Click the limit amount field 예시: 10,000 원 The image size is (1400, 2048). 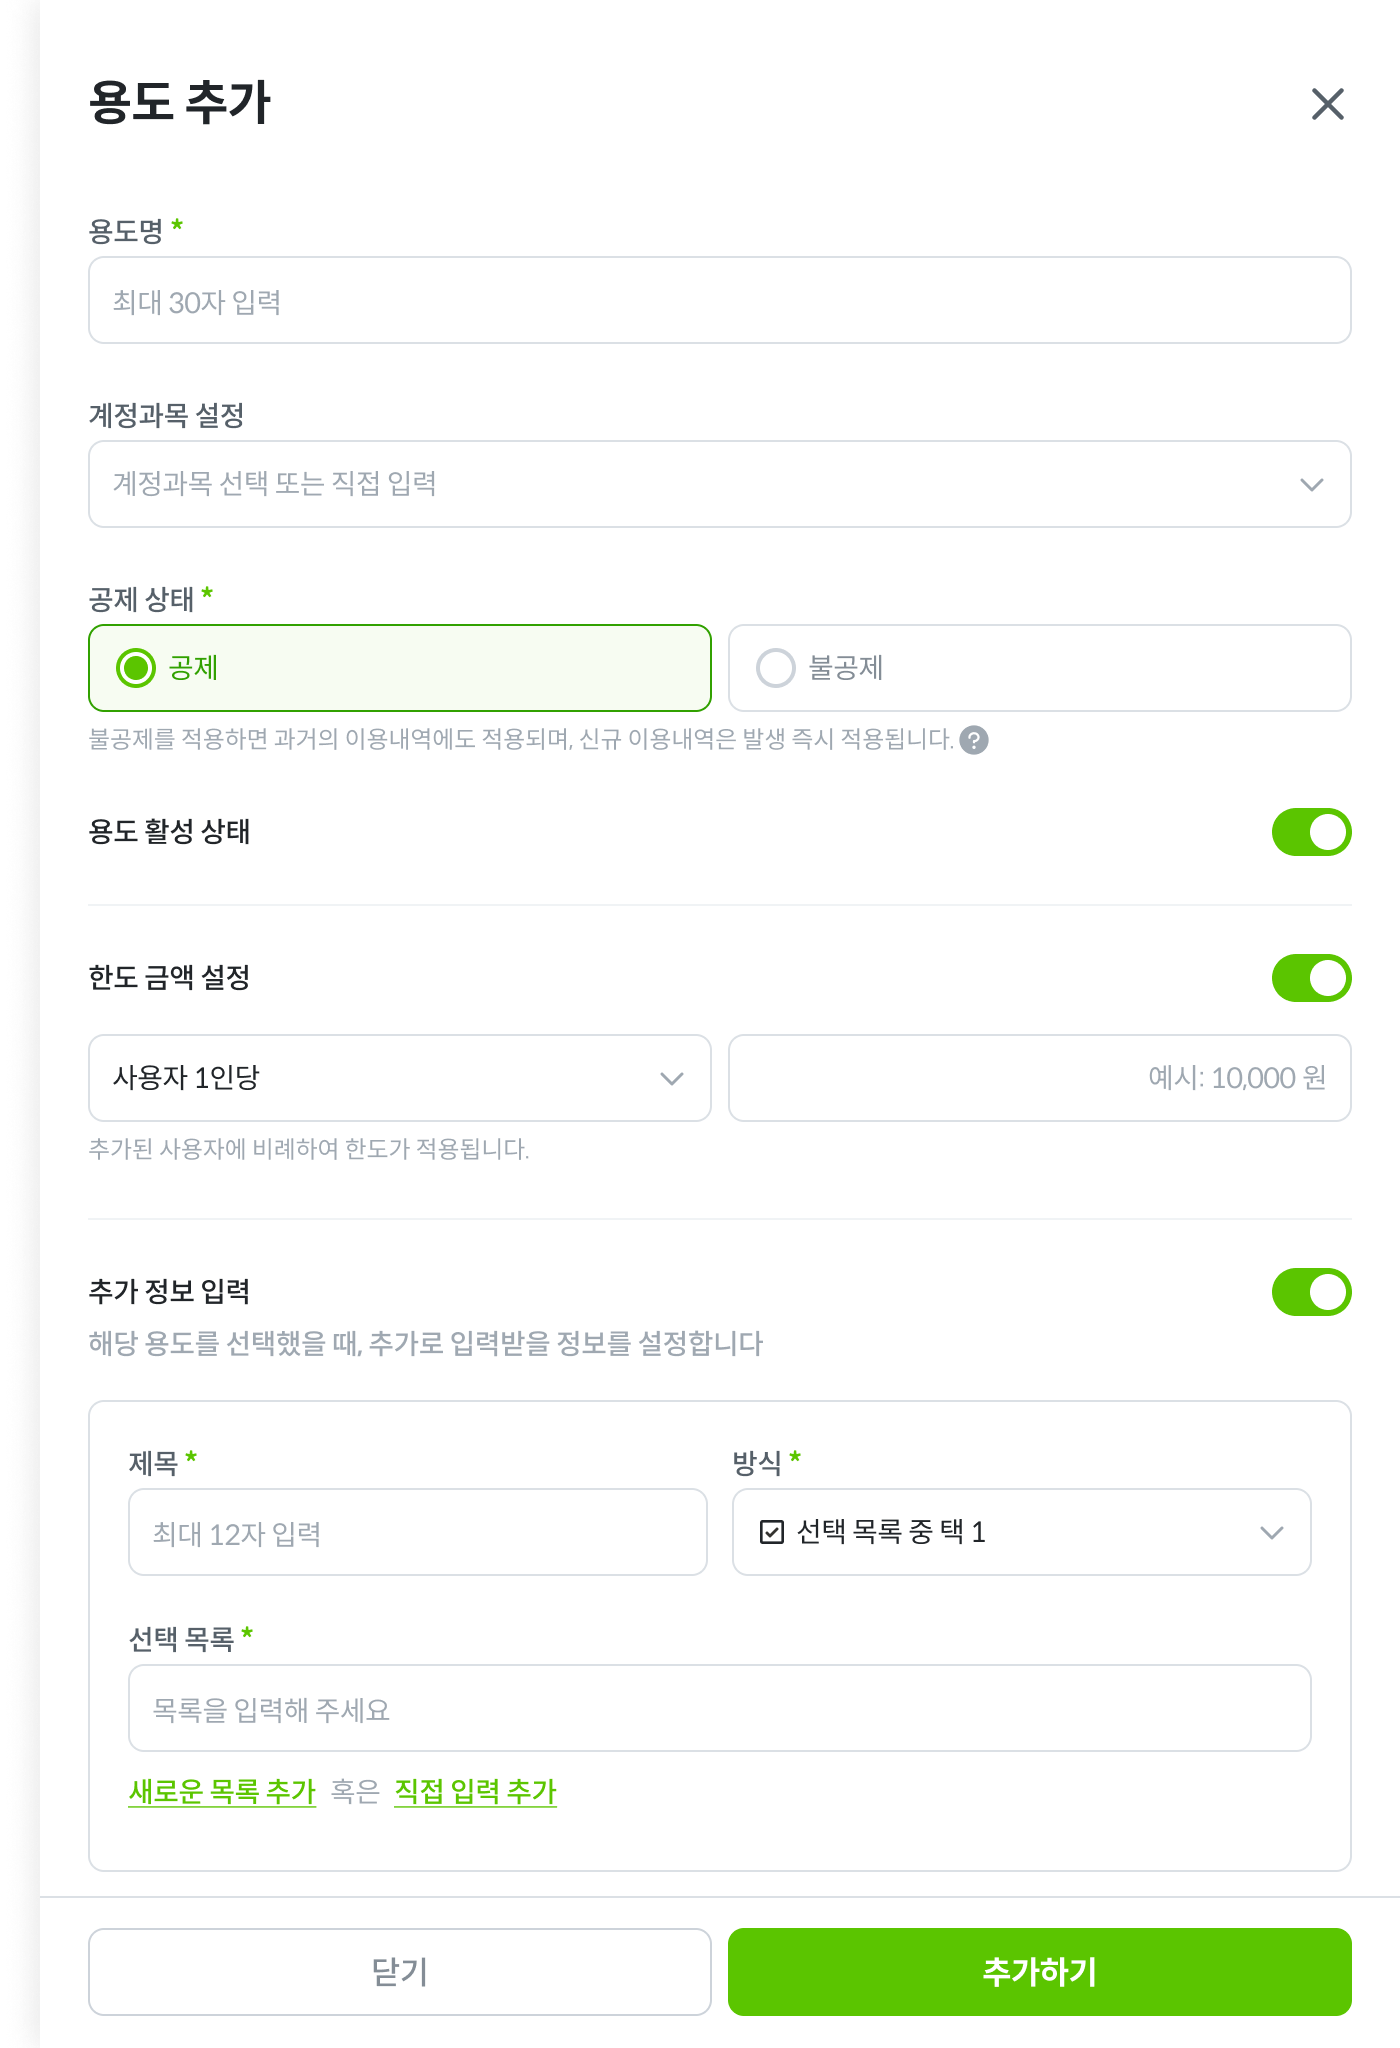[1040, 1078]
